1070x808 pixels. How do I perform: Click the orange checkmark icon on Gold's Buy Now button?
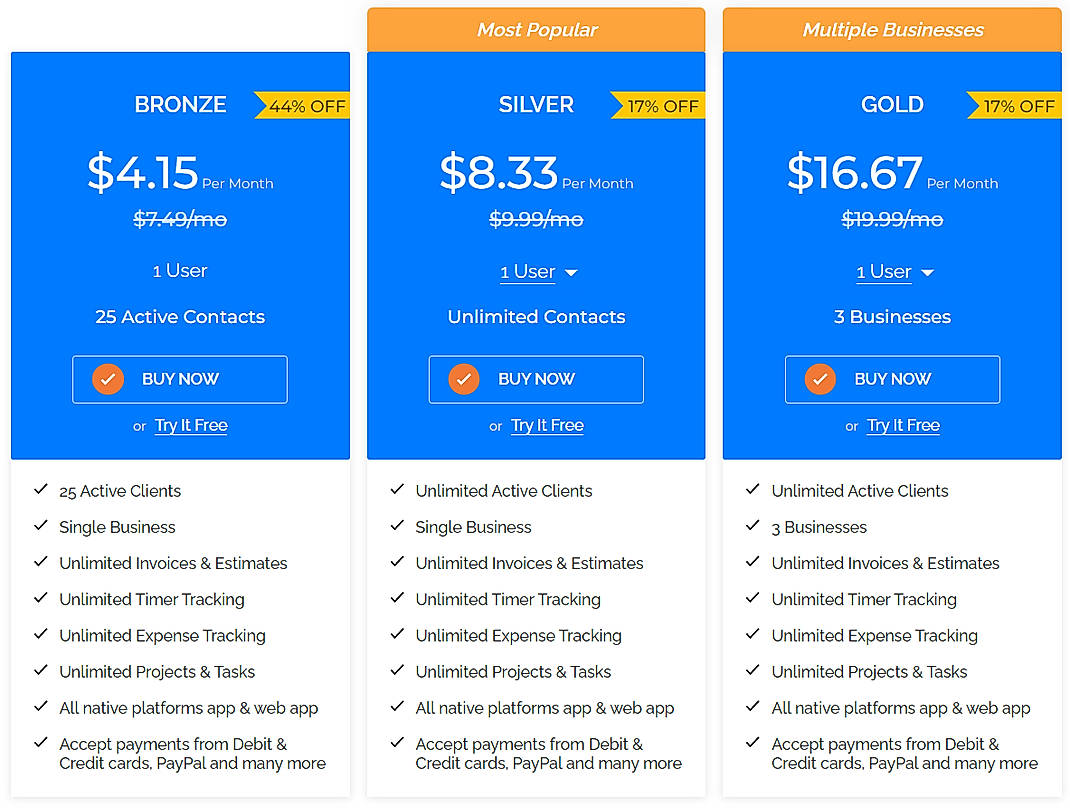pyautogui.click(x=820, y=379)
